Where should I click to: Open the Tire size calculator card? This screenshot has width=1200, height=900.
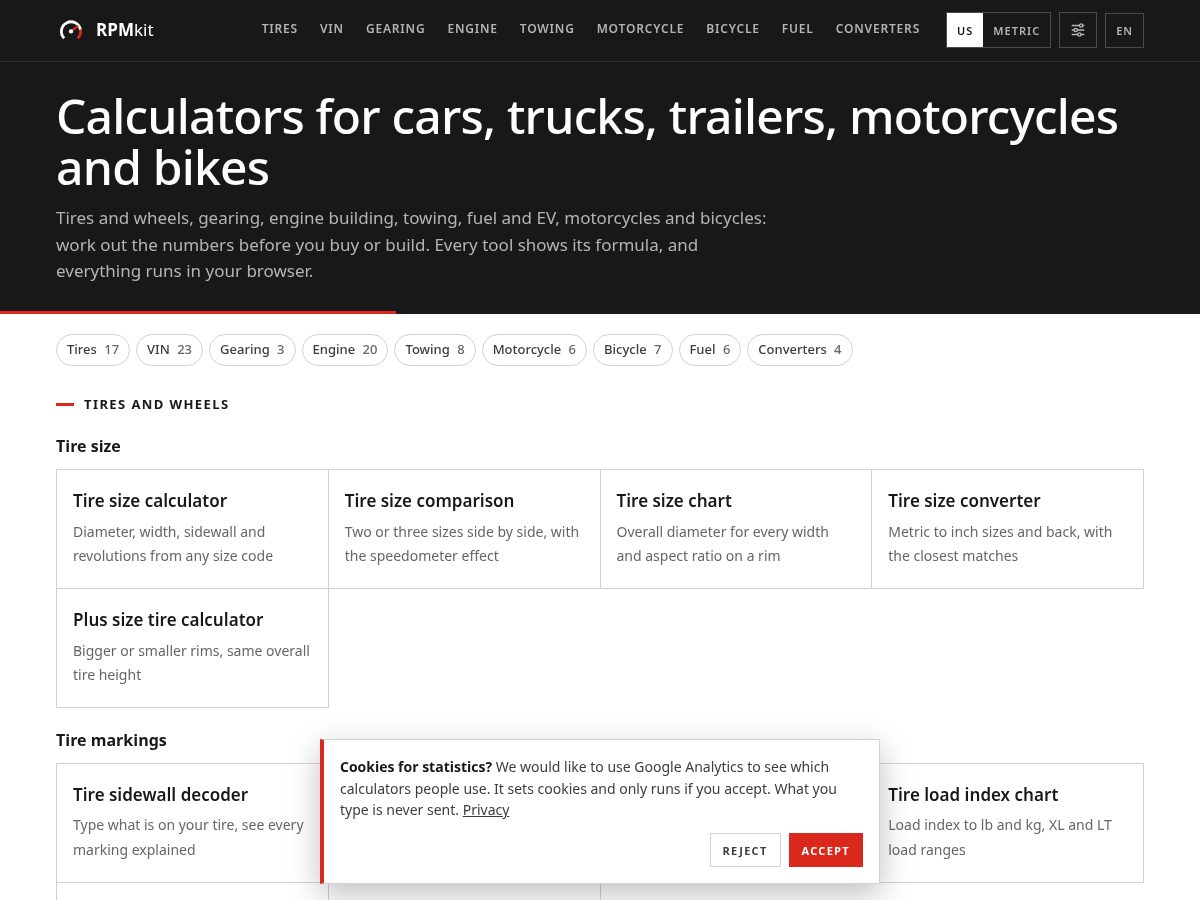pos(192,529)
